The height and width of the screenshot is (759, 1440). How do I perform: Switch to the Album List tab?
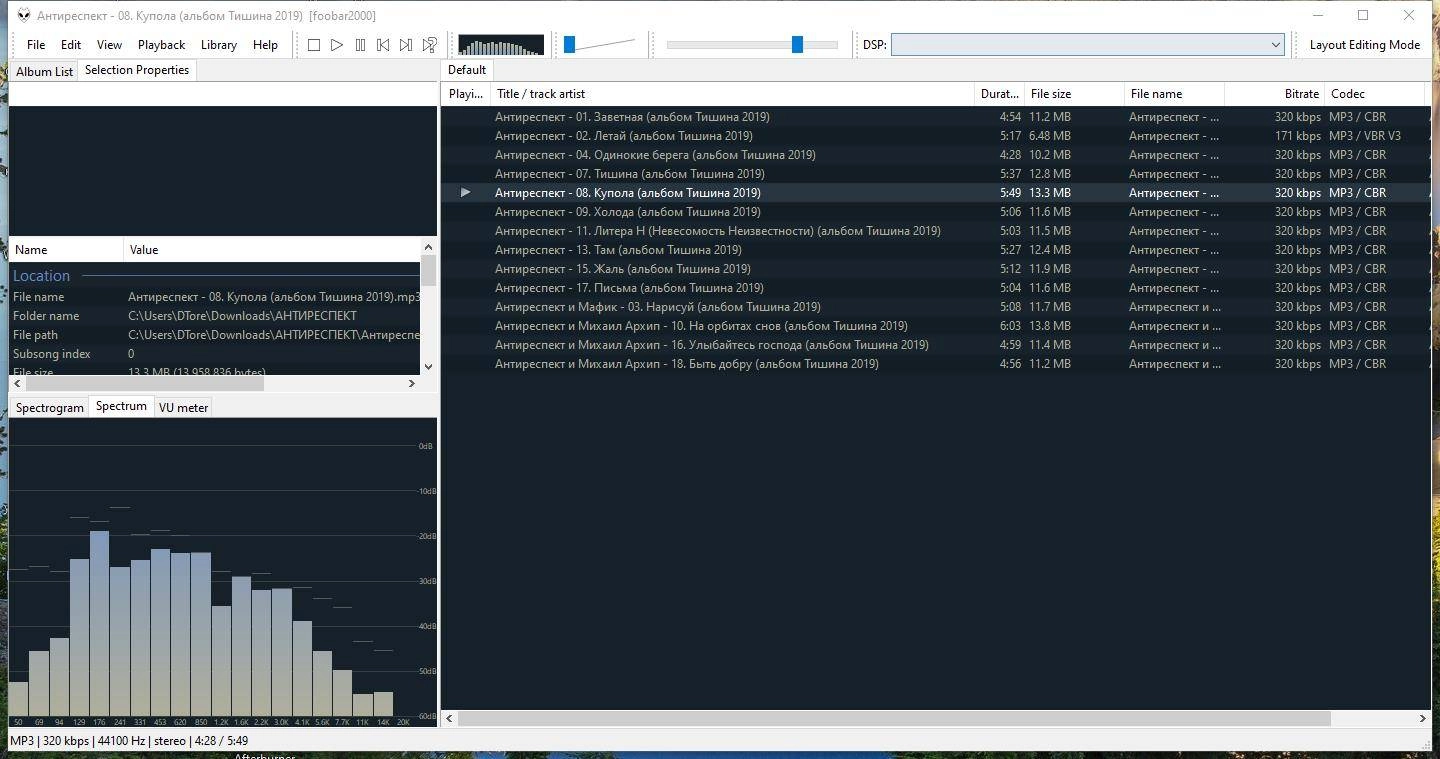tap(44, 71)
